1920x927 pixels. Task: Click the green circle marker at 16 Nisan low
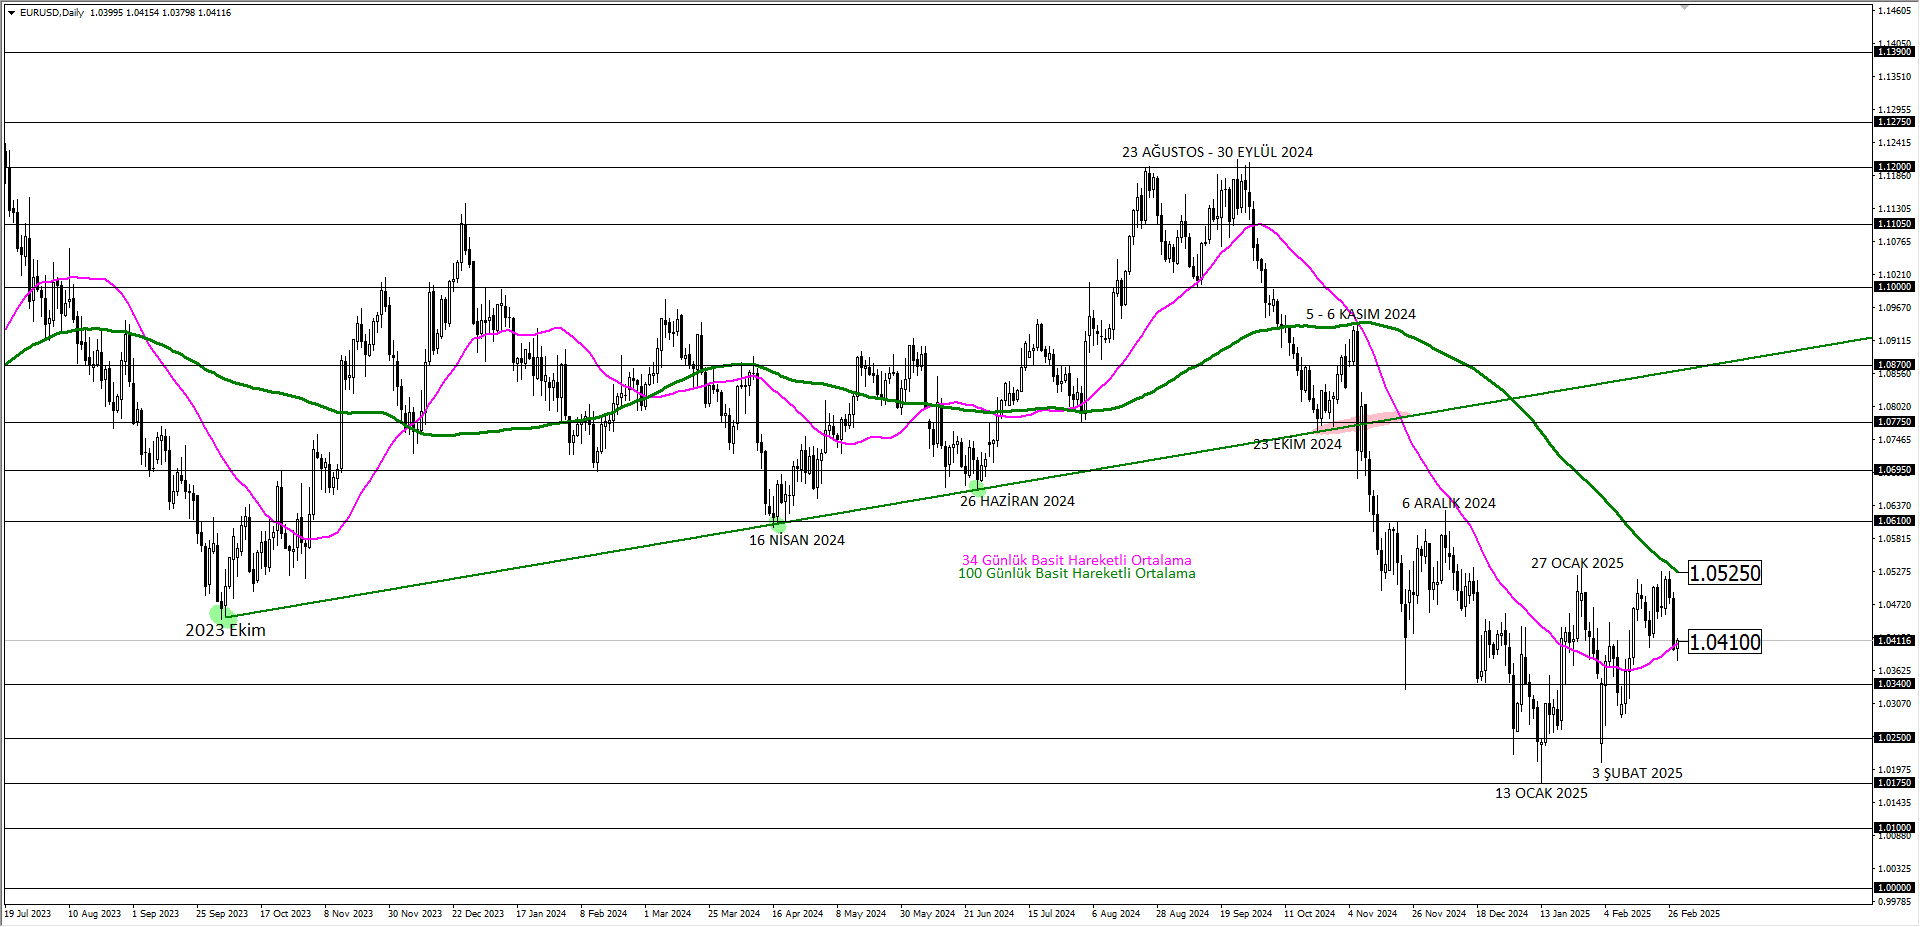779,522
